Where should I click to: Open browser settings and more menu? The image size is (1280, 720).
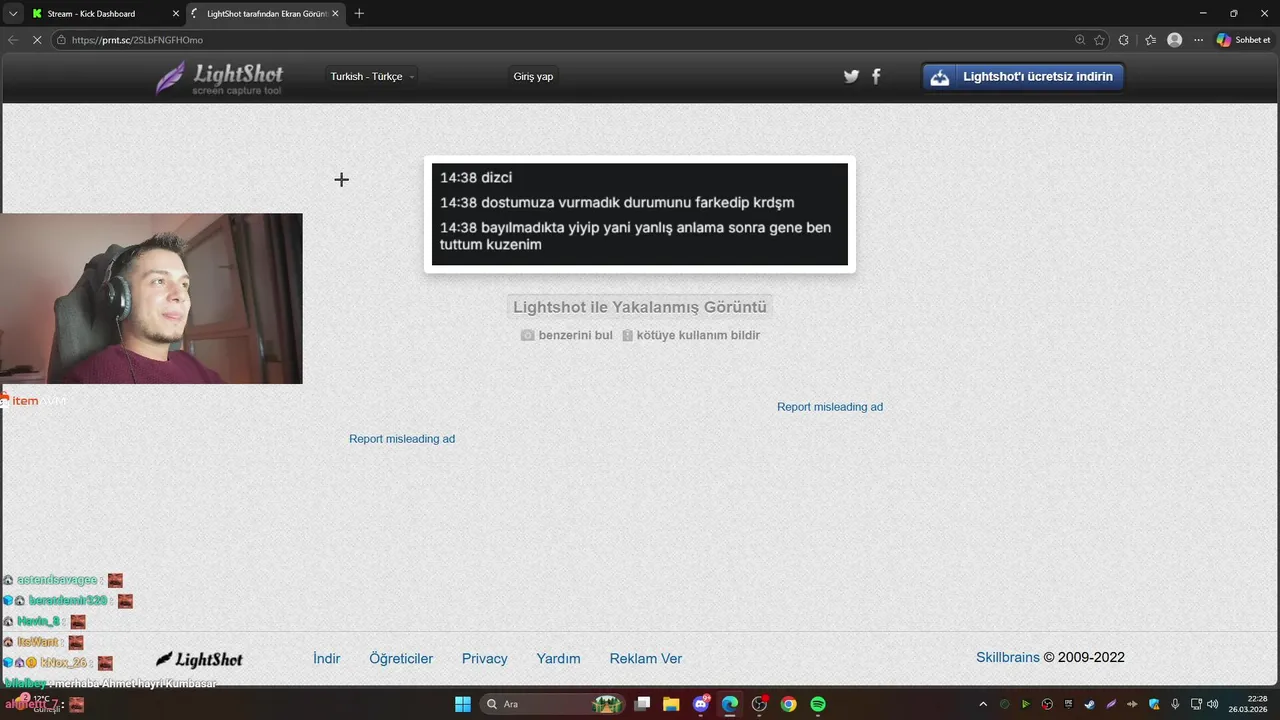(x=1198, y=40)
